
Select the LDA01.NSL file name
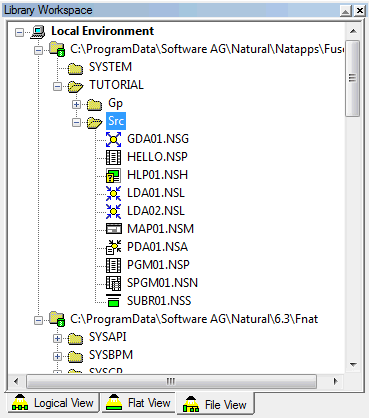(x=156, y=193)
